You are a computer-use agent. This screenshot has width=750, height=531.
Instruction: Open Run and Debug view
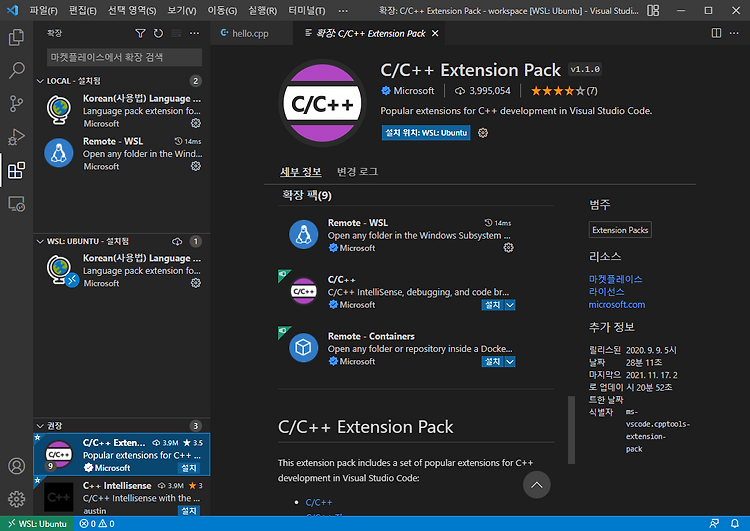pos(16,137)
